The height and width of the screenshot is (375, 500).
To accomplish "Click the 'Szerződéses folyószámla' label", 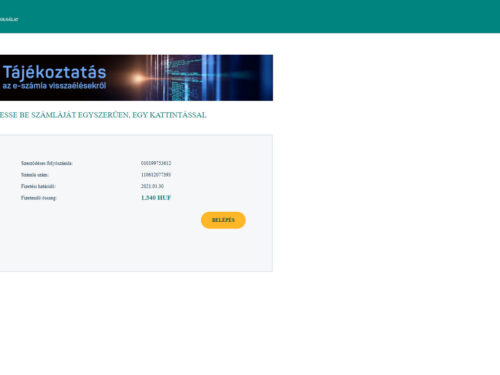I will (46, 163).
